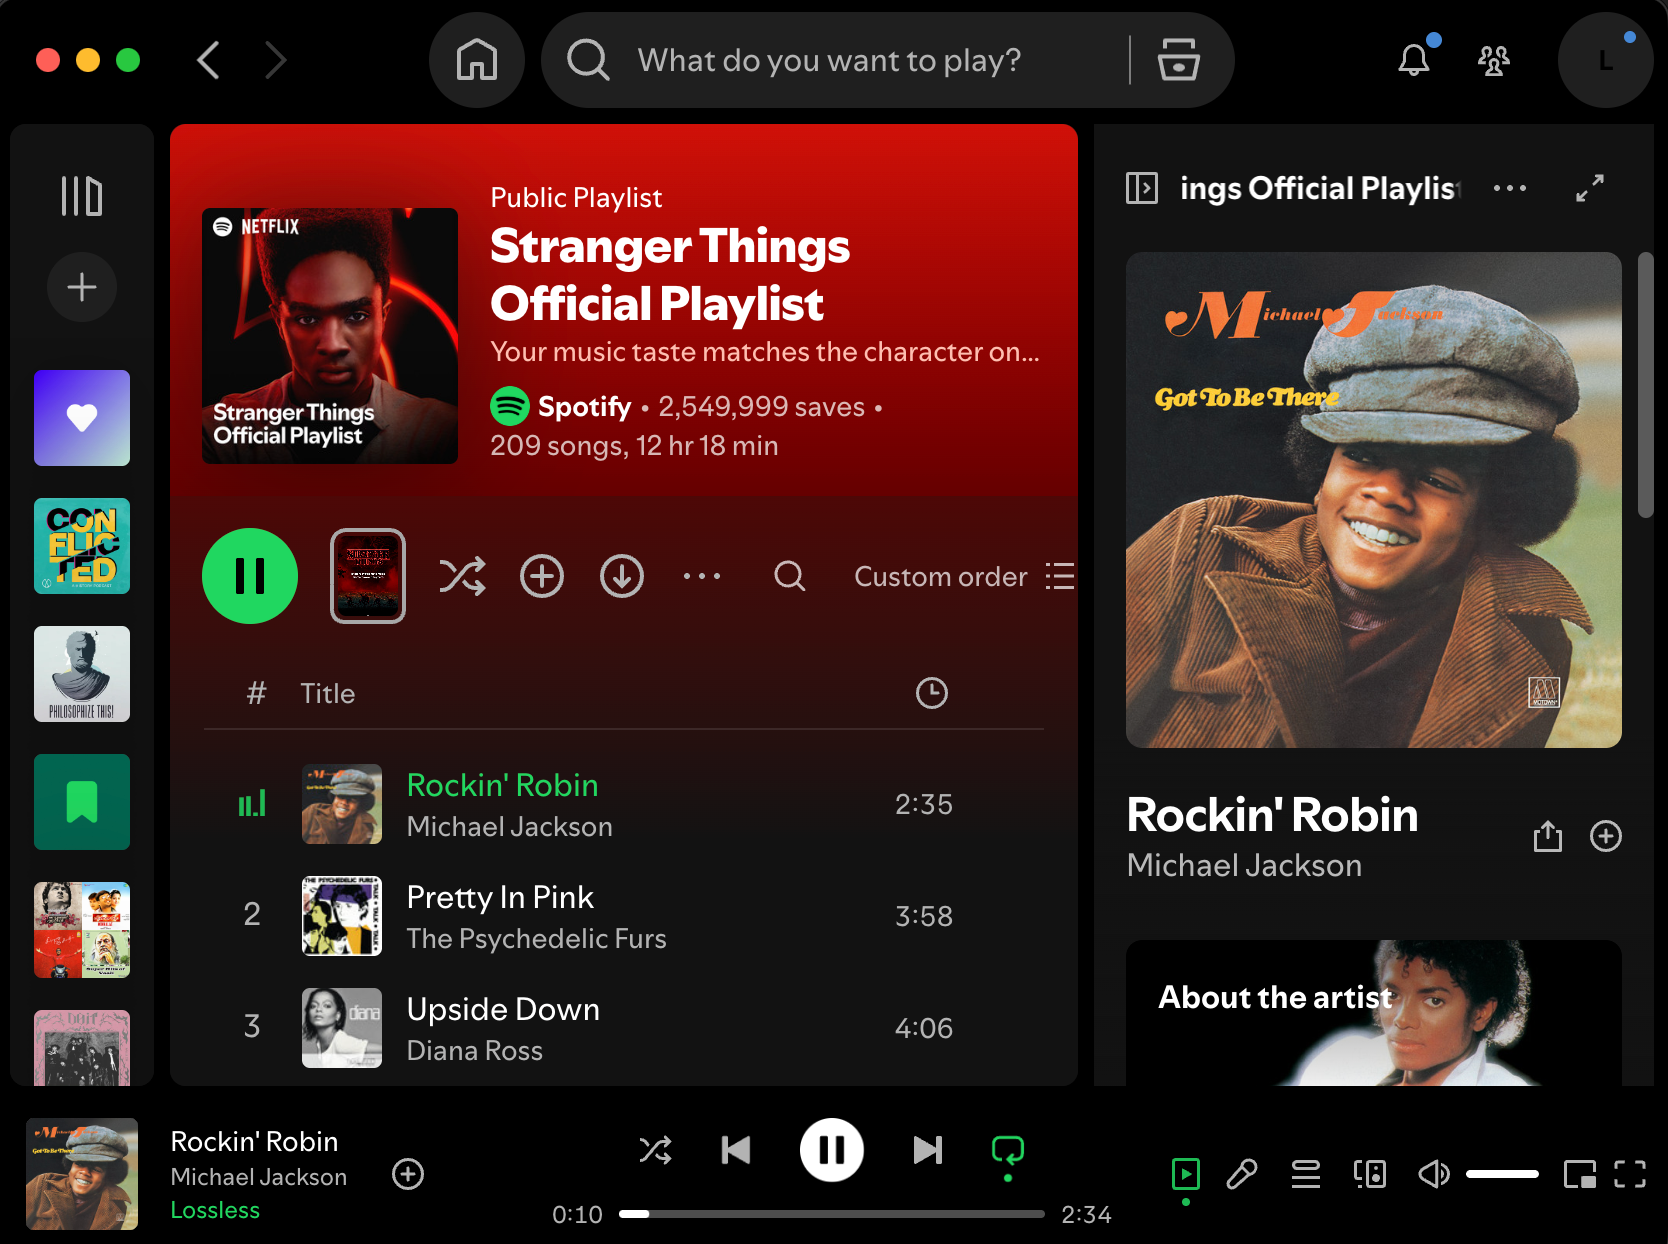This screenshot has height=1244, width=1668.
Task: Create a playlist with the plus button
Action: click(x=82, y=288)
